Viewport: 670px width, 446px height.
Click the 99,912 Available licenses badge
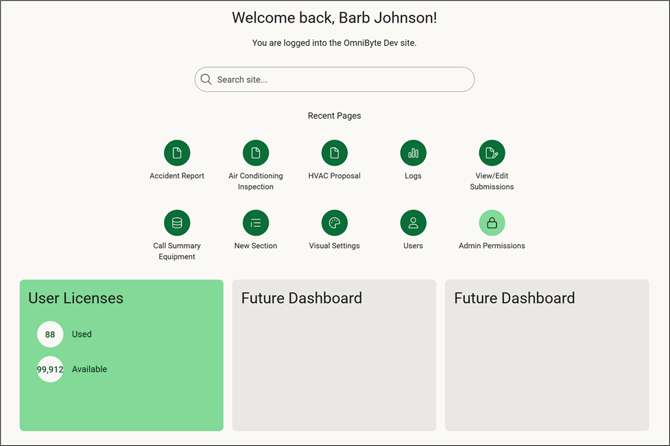tap(50, 369)
